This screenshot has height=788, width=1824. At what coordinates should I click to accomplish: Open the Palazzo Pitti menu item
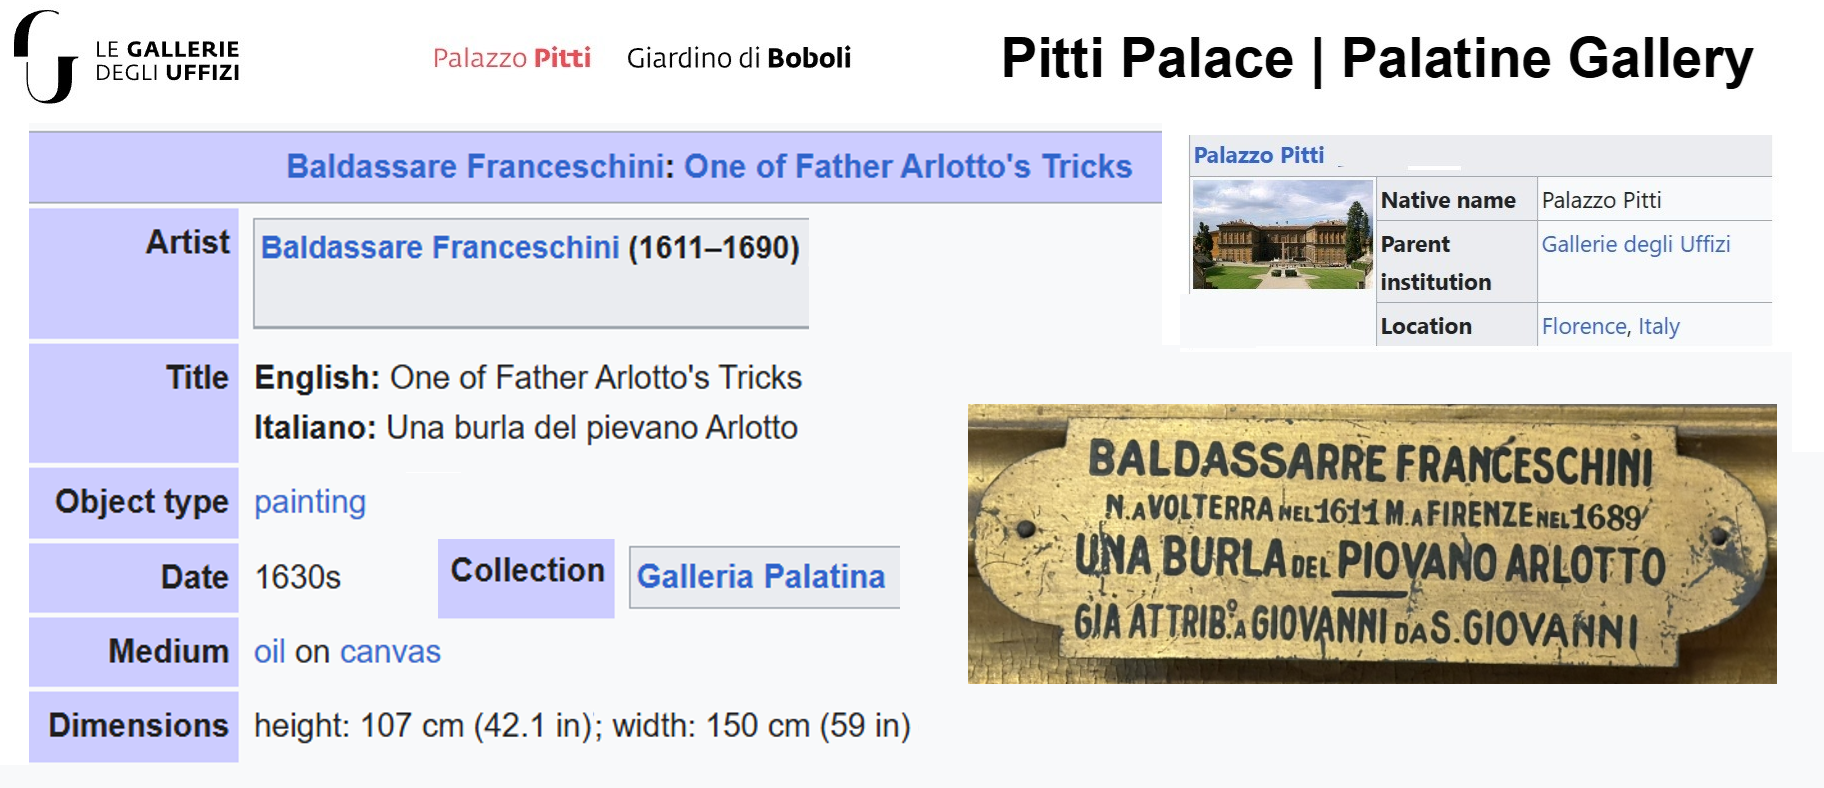click(511, 58)
